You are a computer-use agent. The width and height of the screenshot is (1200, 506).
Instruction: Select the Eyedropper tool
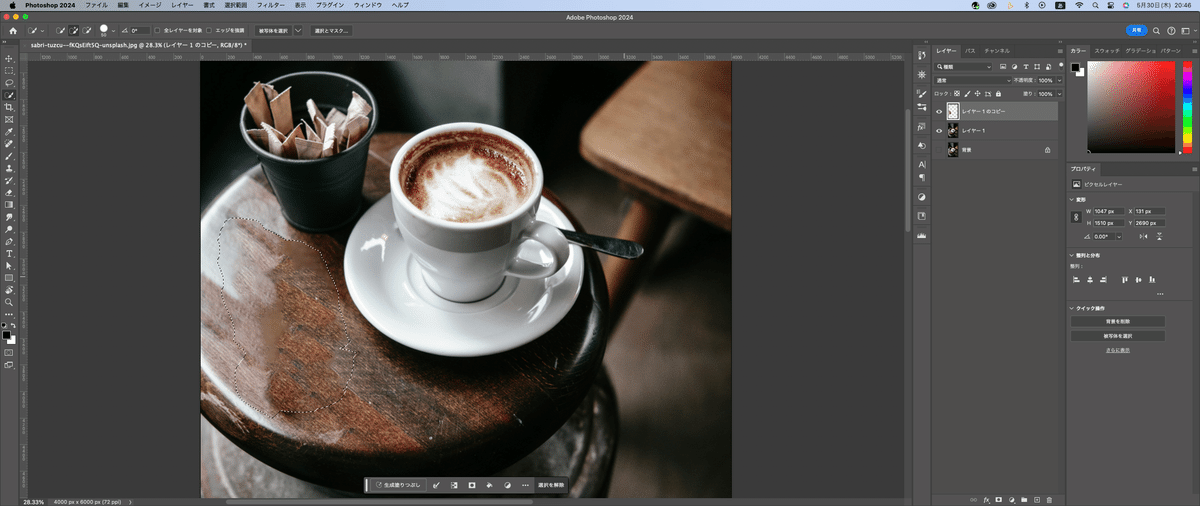(9, 131)
